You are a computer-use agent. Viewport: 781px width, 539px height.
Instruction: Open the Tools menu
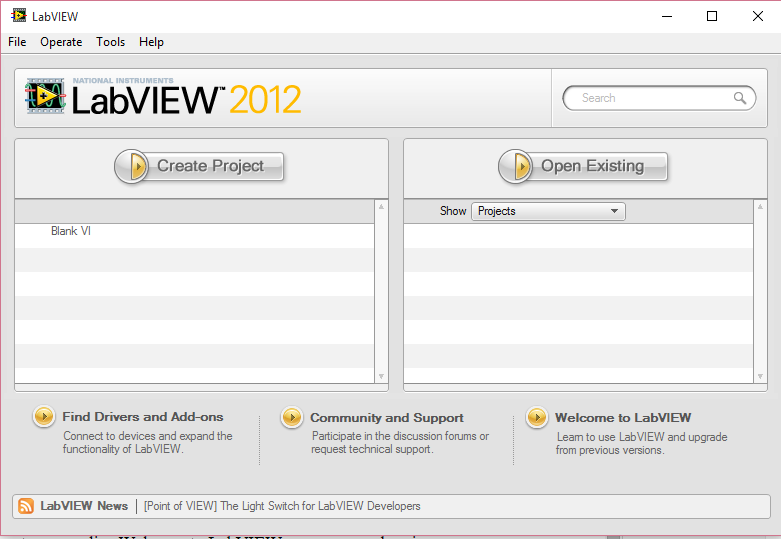(111, 42)
